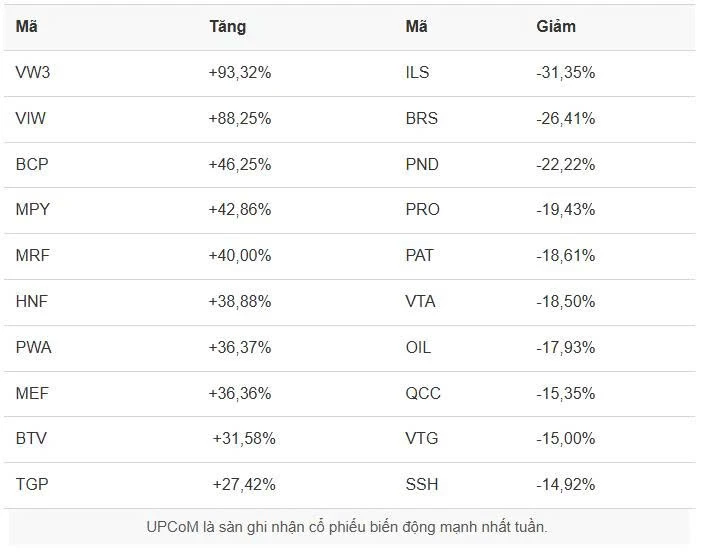The height and width of the screenshot is (553, 701).
Task: Select the PND stock code
Action: coord(422,164)
